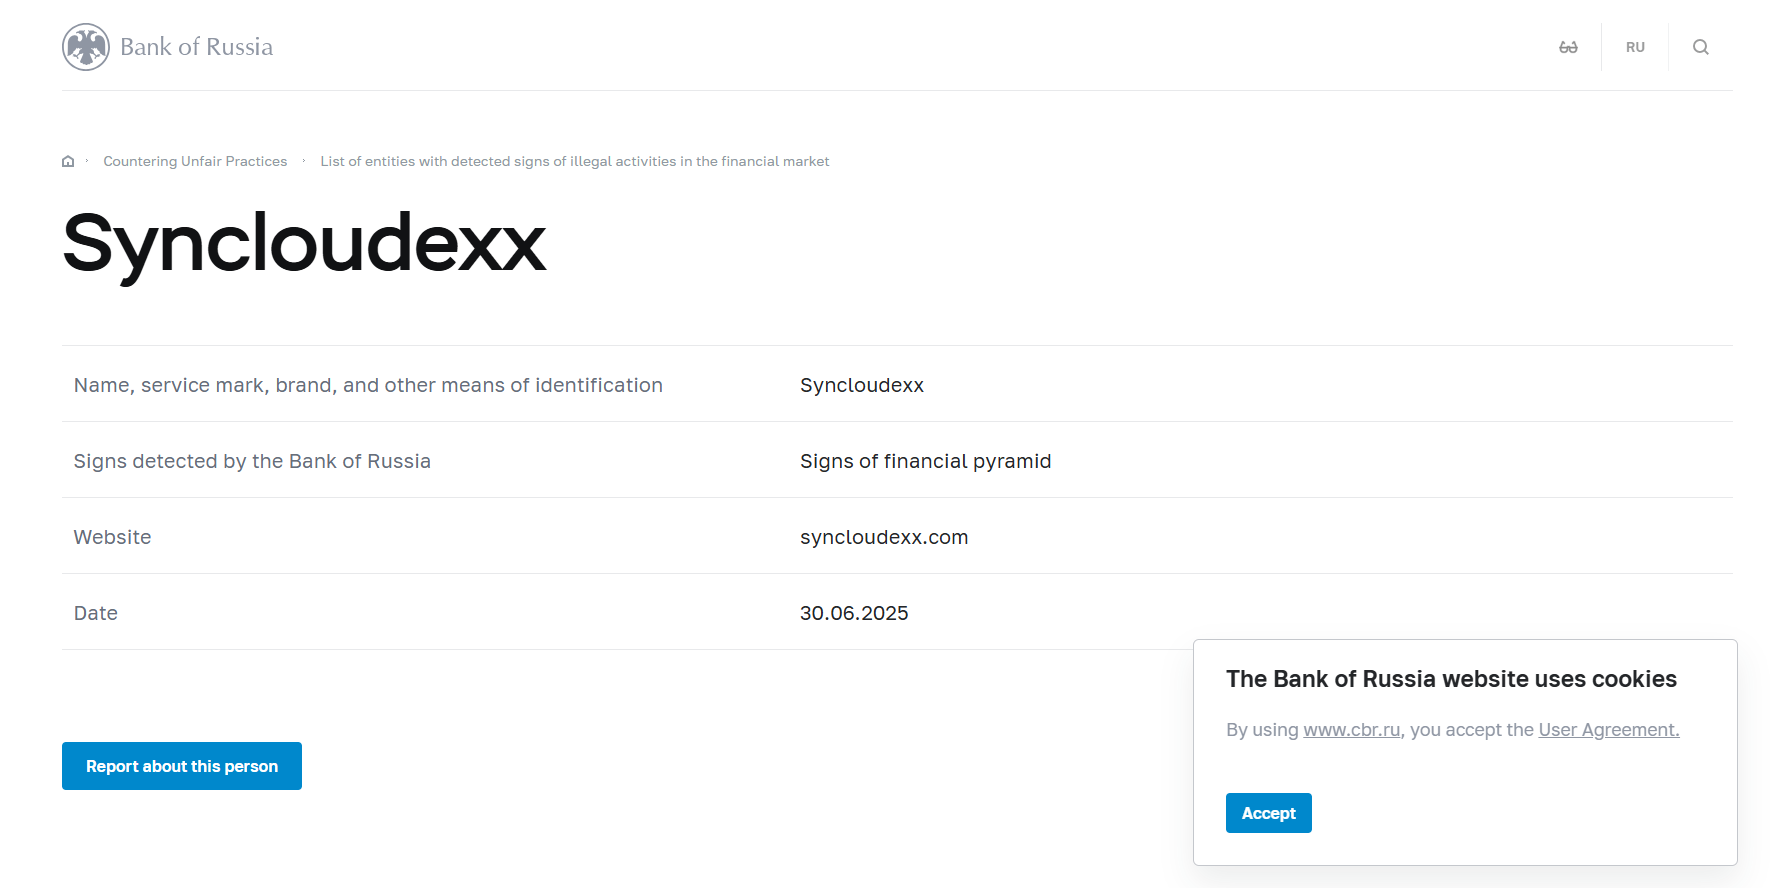The image size is (1774, 888).
Task: Click the Signs detected by the Bank label
Action: (x=252, y=461)
